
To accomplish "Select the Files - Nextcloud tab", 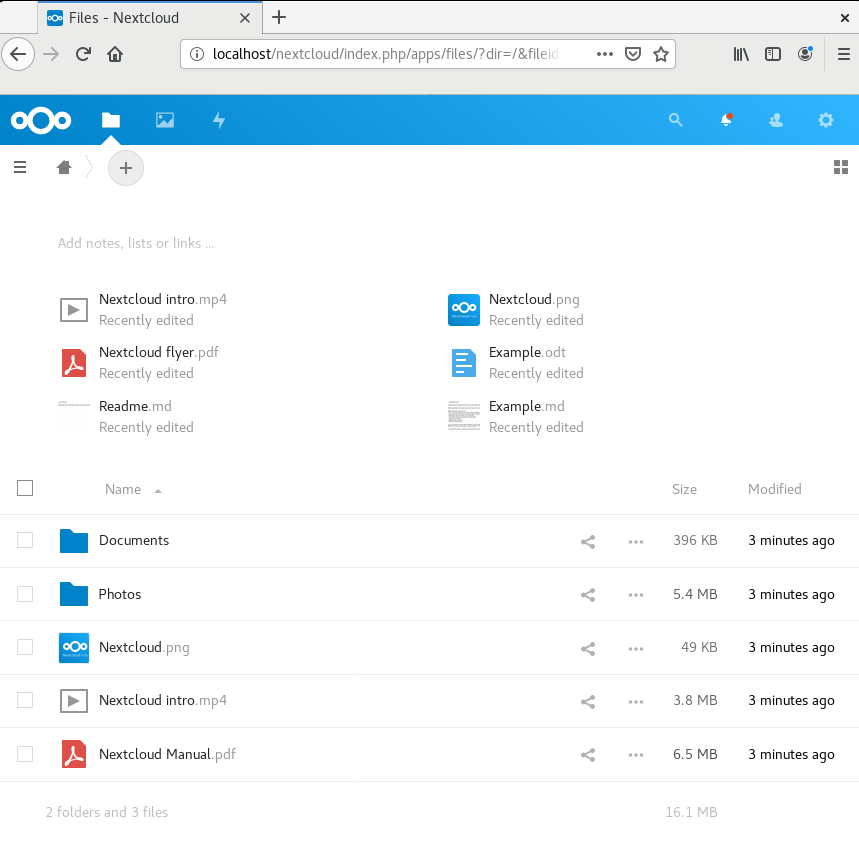I will [x=150, y=18].
